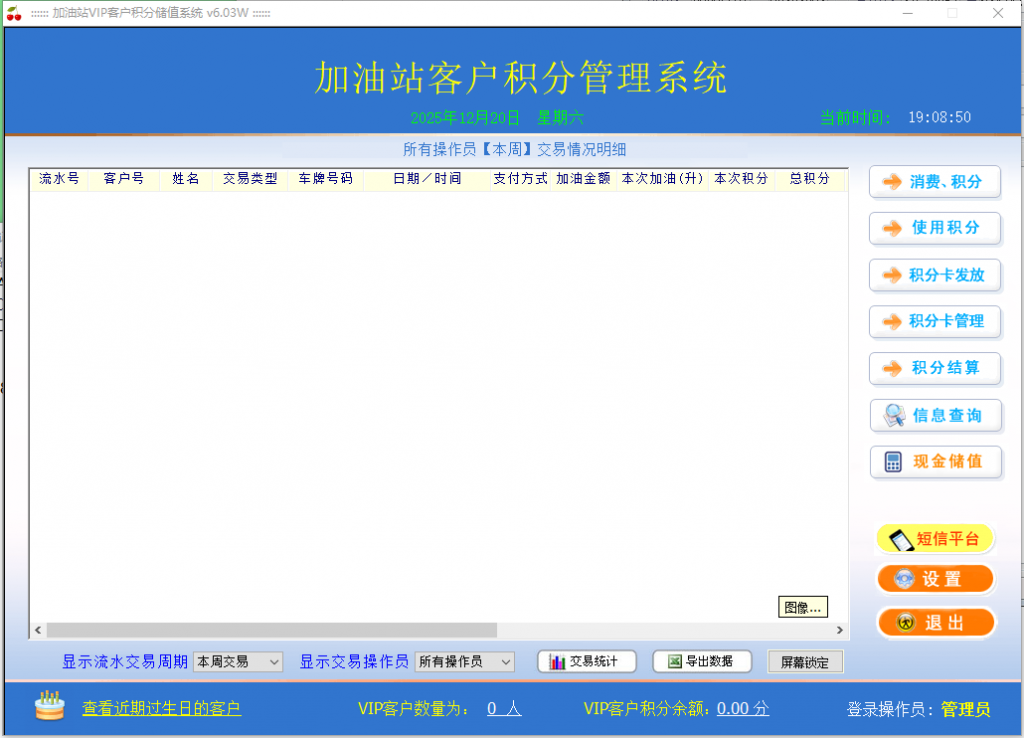Click the 日期／时间 column header
This screenshot has height=738, width=1024.
(x=426, y=179)
